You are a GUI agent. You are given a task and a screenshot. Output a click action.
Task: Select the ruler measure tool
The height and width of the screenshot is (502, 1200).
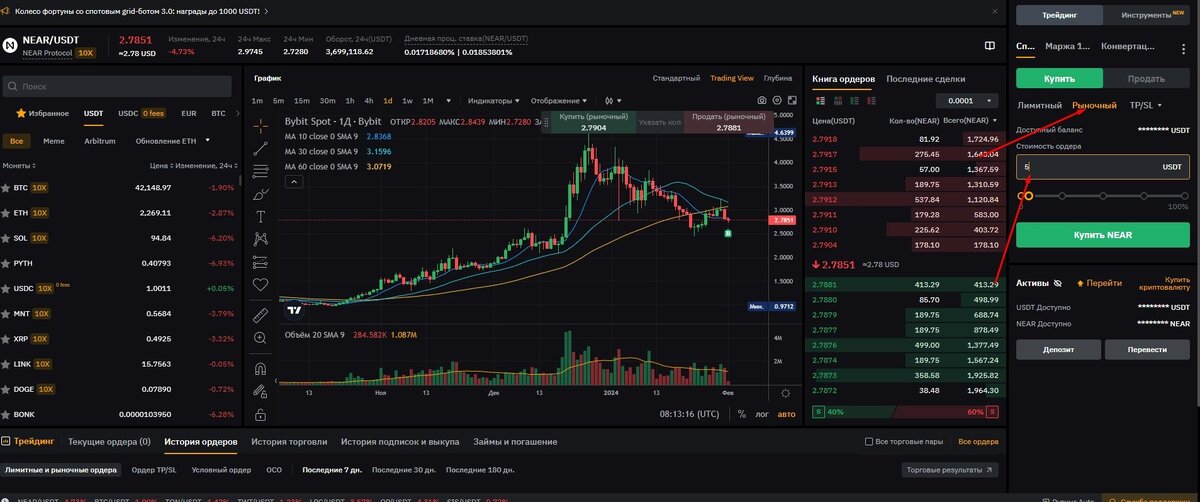pyautogui.click(x=261, y=314)
